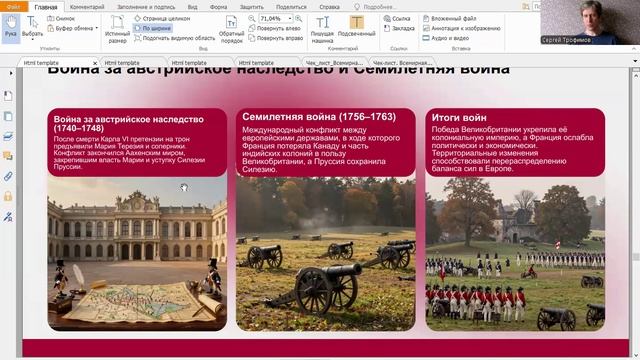Open the layers panel in sidebar
Screen dimensions: 640x360
pyautogui.click(x=8, y=136)
